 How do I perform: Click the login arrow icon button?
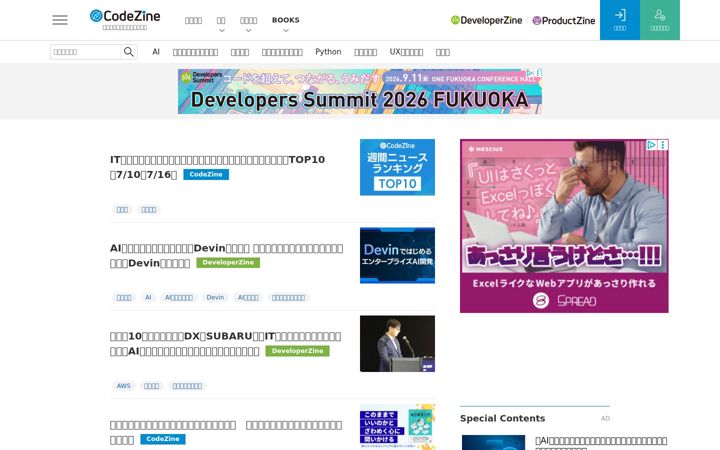click(619, 20)
